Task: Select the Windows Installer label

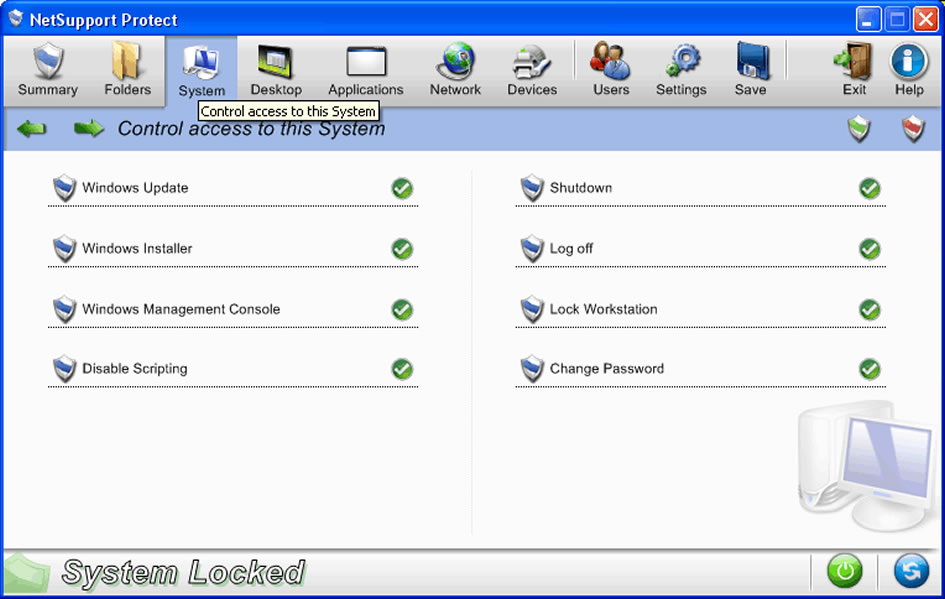Action: 137,248
